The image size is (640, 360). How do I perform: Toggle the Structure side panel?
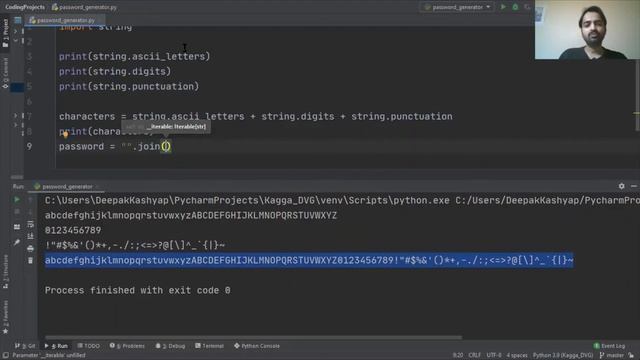tap(5, 272)
